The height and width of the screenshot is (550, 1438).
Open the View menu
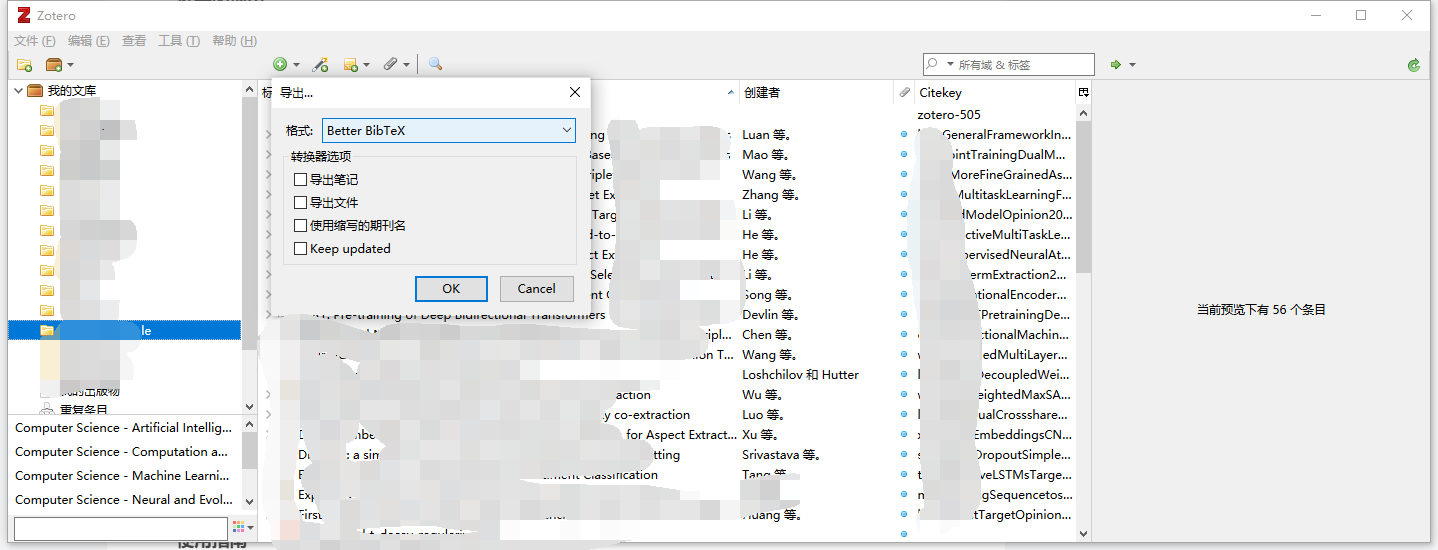134,41
